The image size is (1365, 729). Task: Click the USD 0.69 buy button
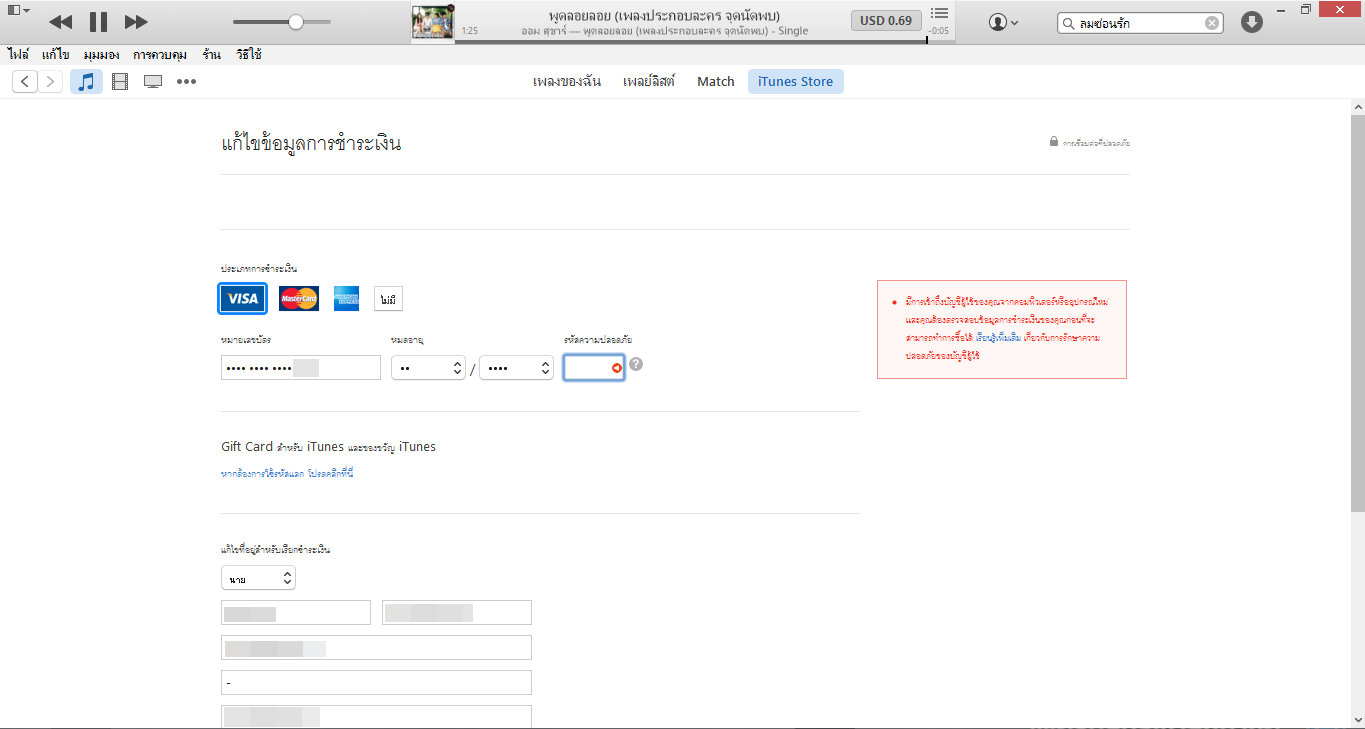[886, 20]
